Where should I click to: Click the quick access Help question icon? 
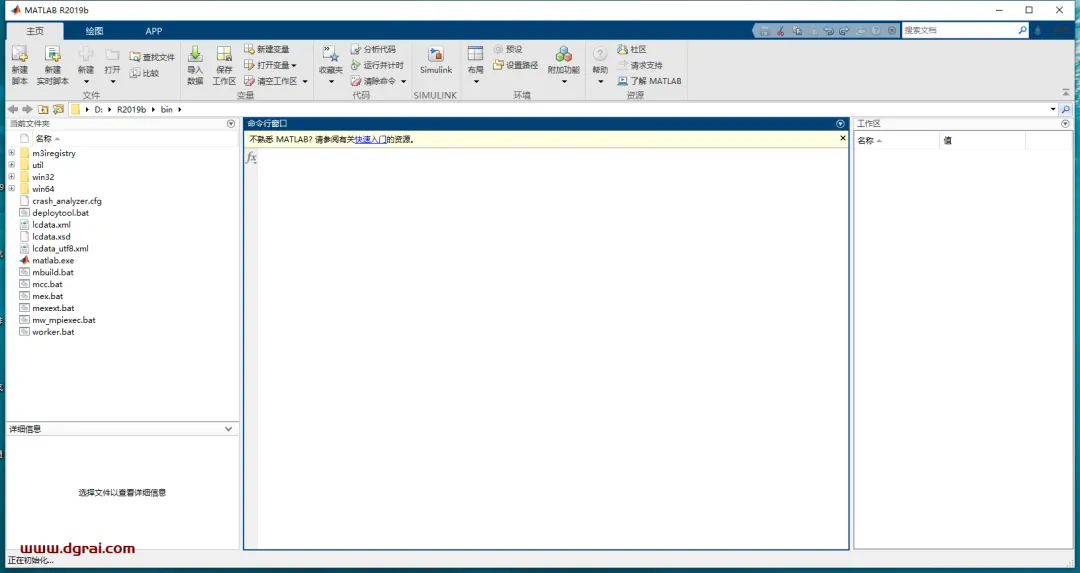click(876, 31)
